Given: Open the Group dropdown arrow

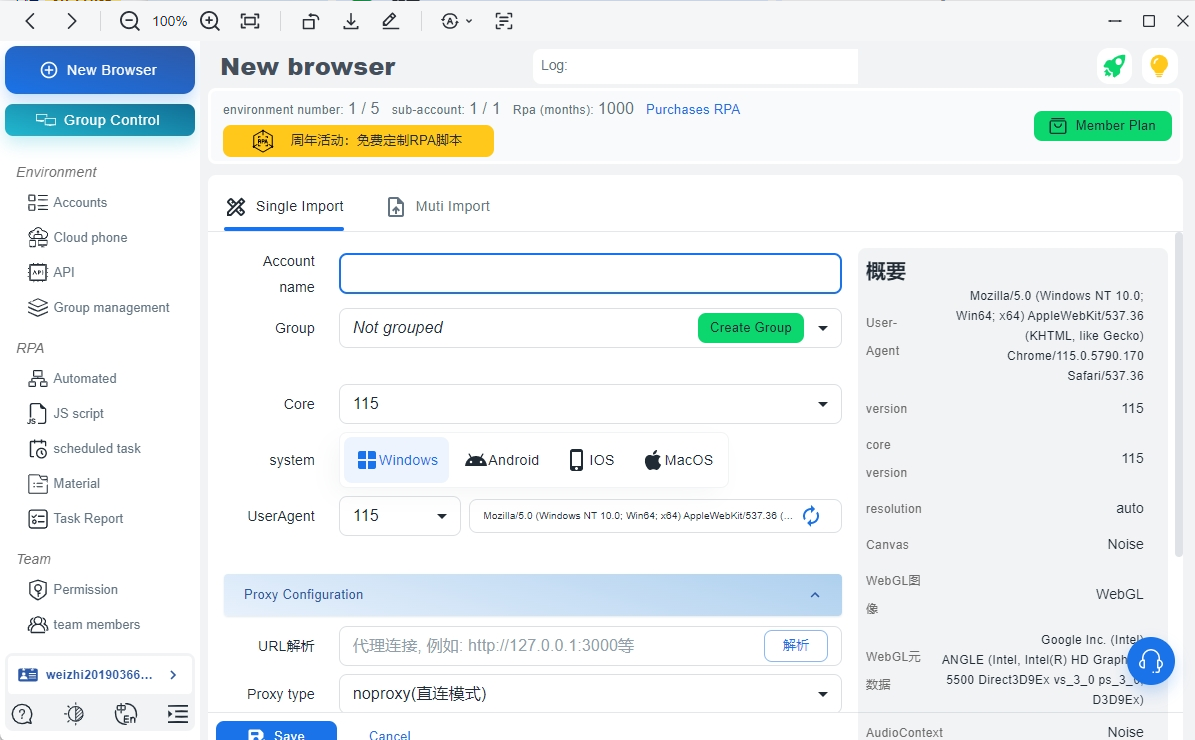Looking at the screenshot, I should tap(823, 328).
